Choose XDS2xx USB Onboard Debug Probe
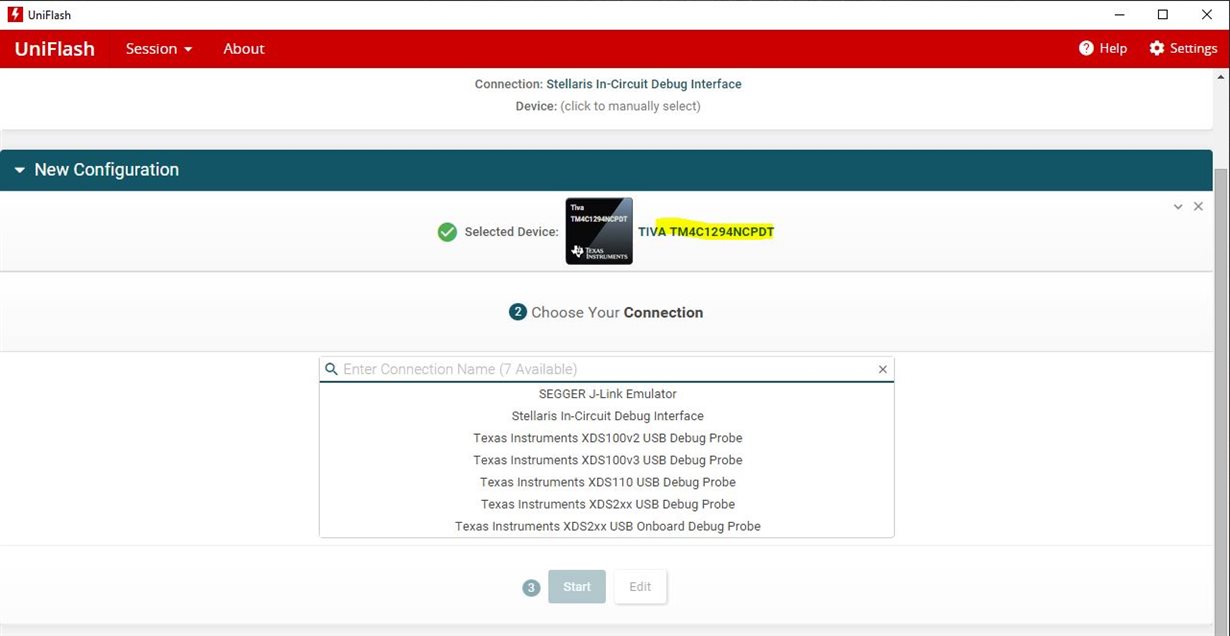The height and width of the screenshot is (636, 1230). pyautogui.click(x=607, y=526)
